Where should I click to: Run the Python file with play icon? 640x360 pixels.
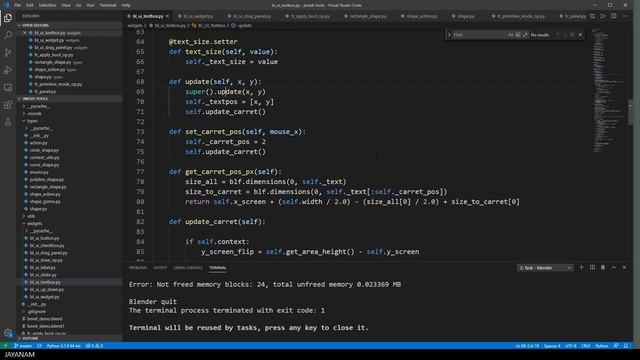coord(603,16)
